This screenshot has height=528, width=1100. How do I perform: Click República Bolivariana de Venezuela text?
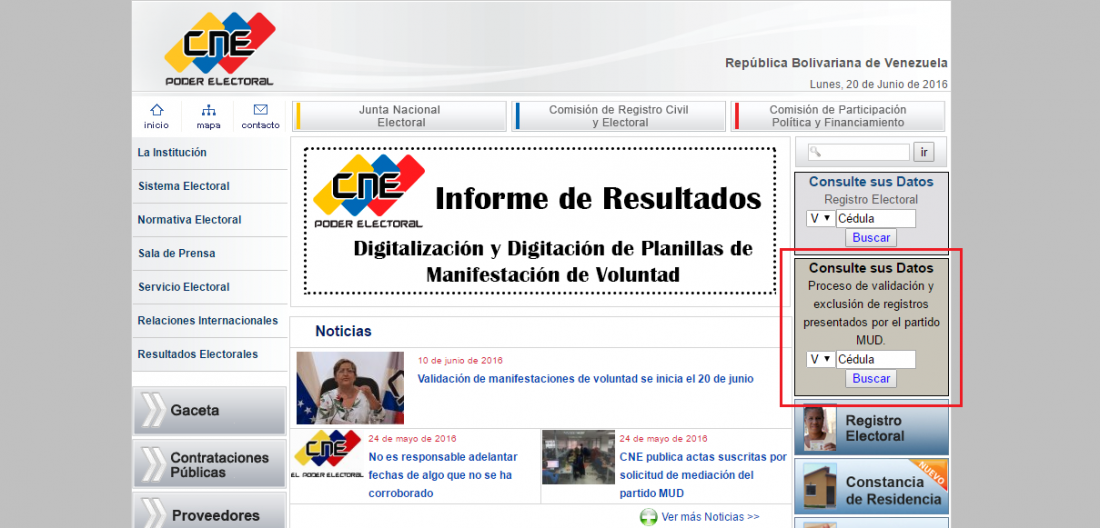tap(836, 63)
